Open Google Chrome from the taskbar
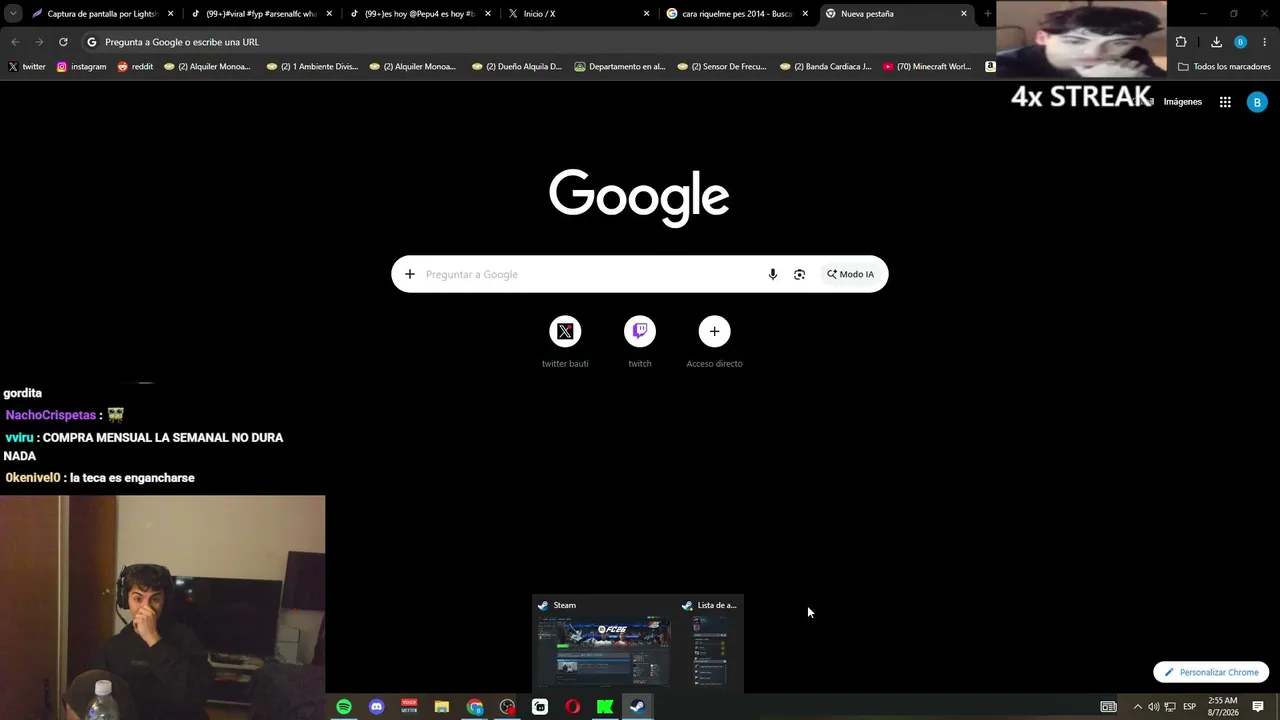Image resolution: width=1280 pixels, height=720 pixels. tap(475, 707)
